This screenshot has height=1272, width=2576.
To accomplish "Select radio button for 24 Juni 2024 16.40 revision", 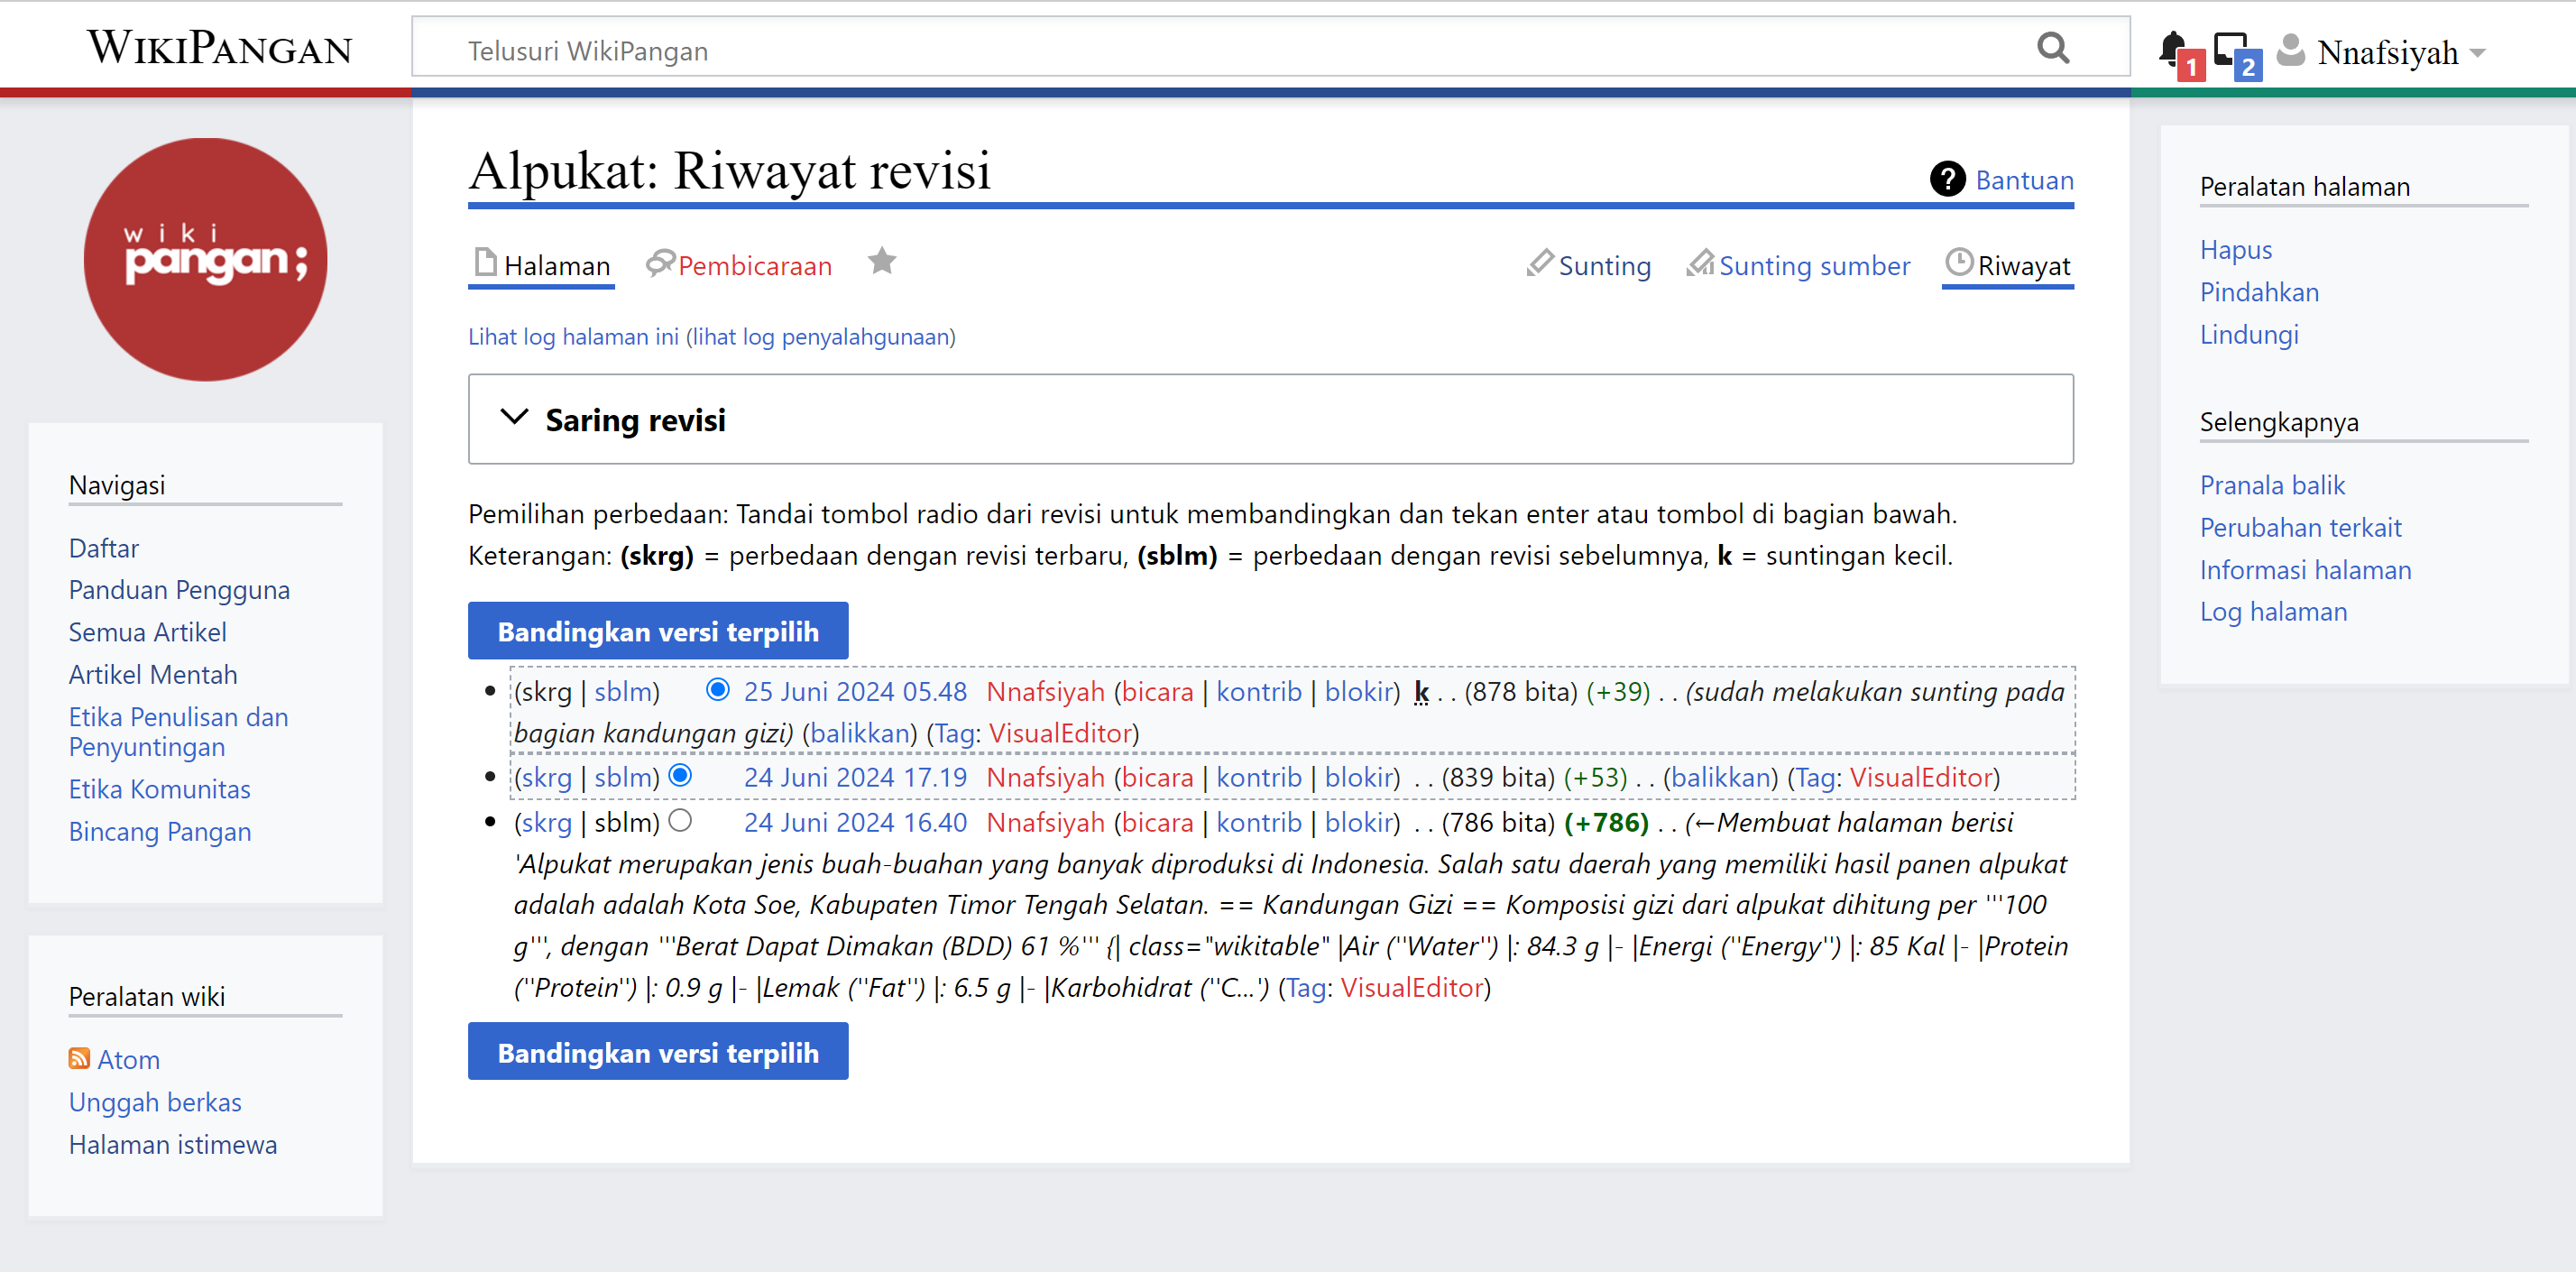I will click(680, 821).
